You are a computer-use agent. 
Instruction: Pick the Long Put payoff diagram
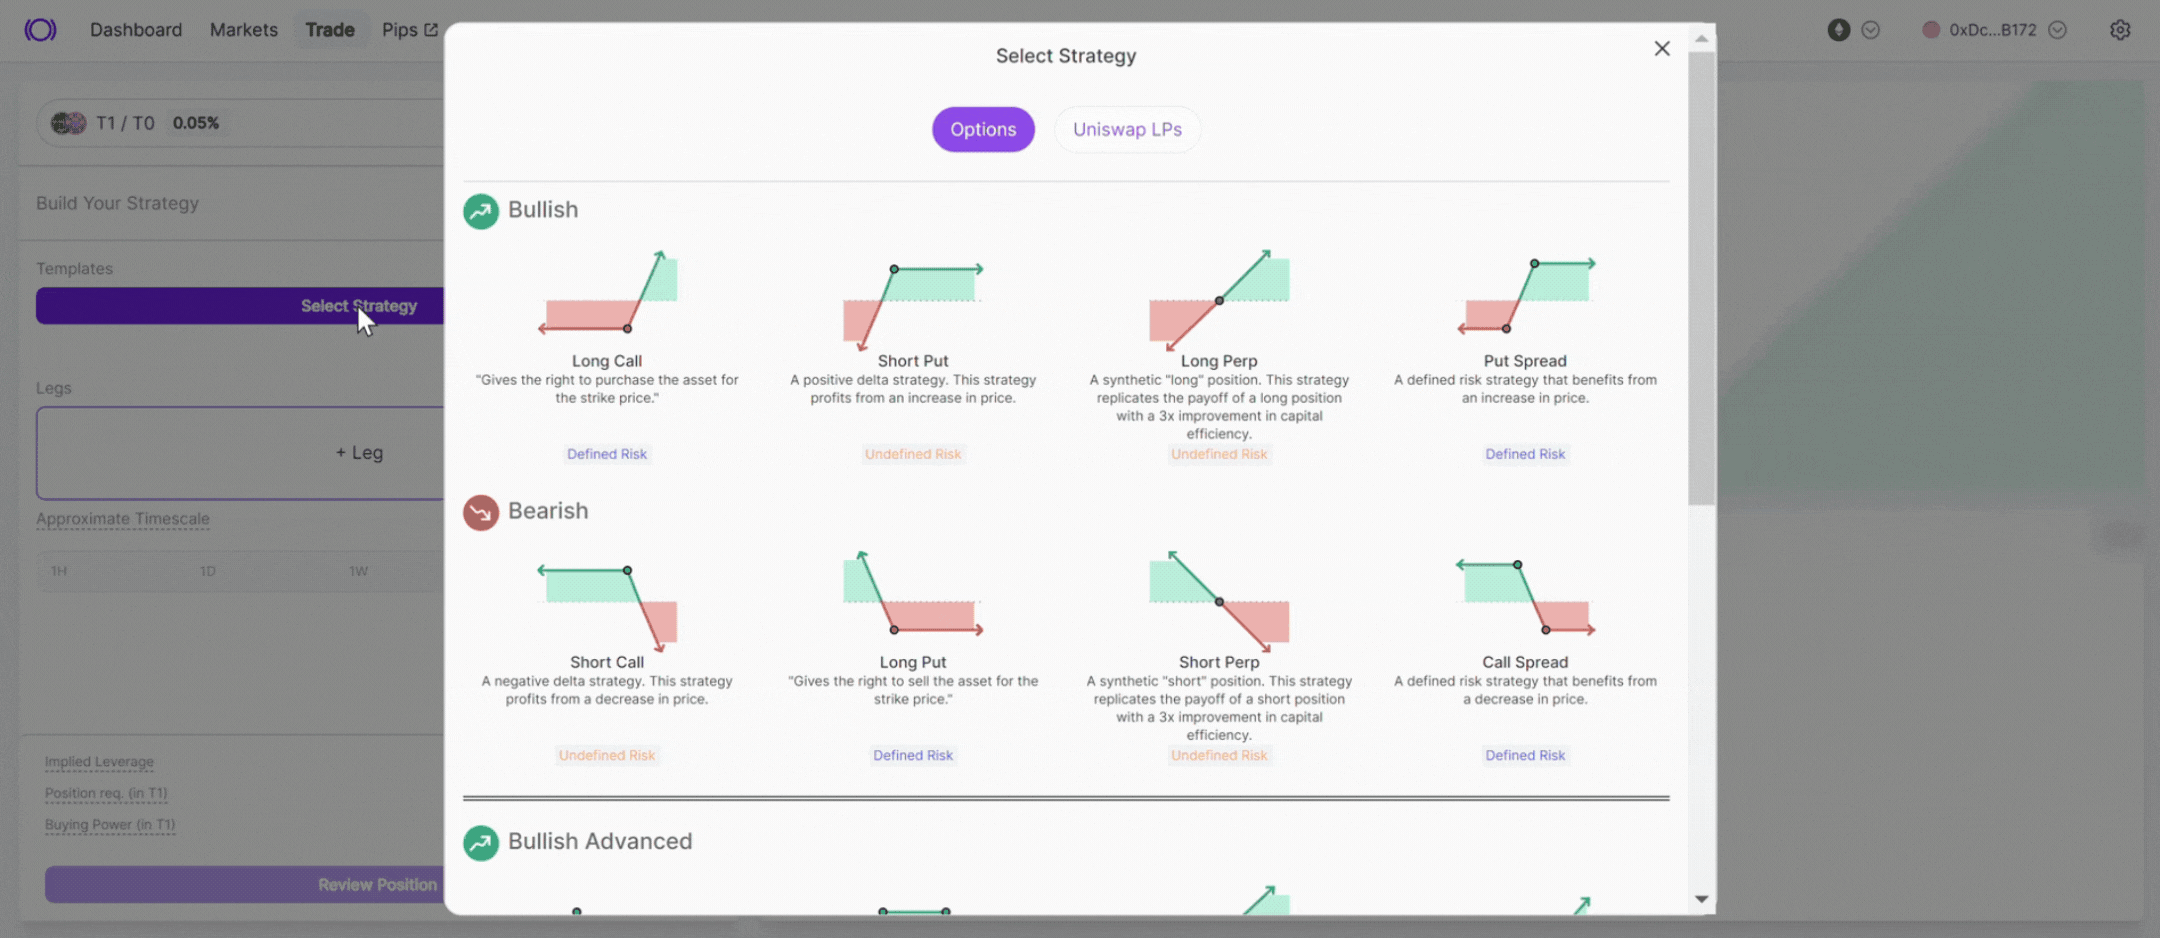(912, 596)
